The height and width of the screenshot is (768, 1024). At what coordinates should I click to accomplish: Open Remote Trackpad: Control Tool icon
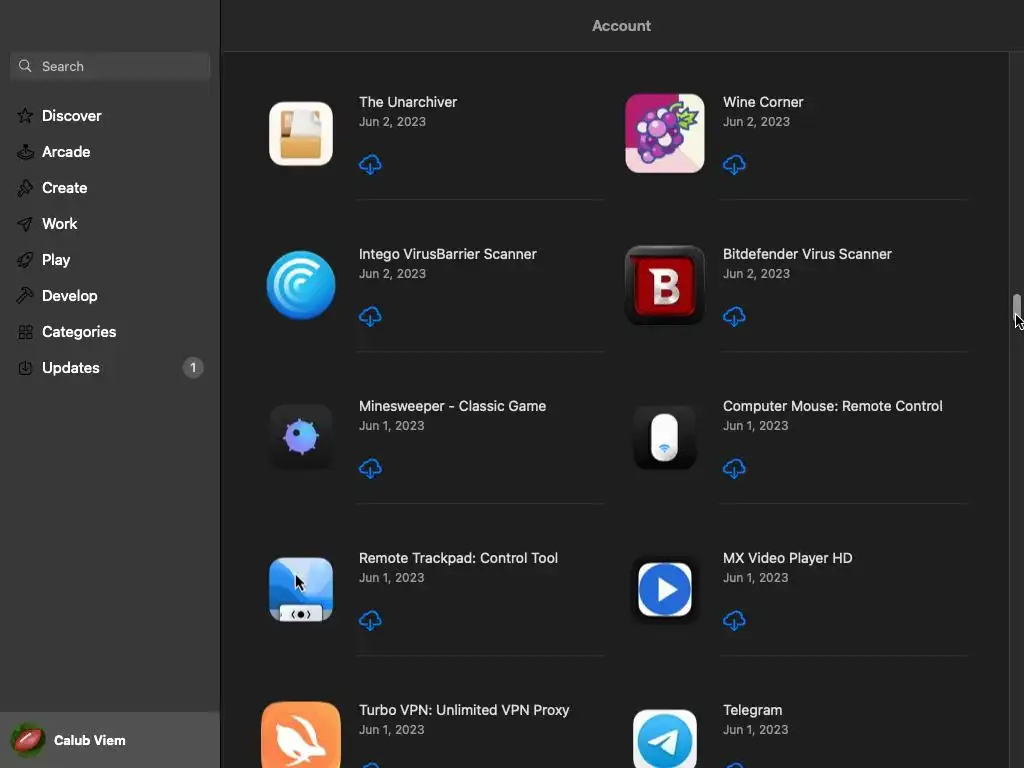(x=301, y=589)
